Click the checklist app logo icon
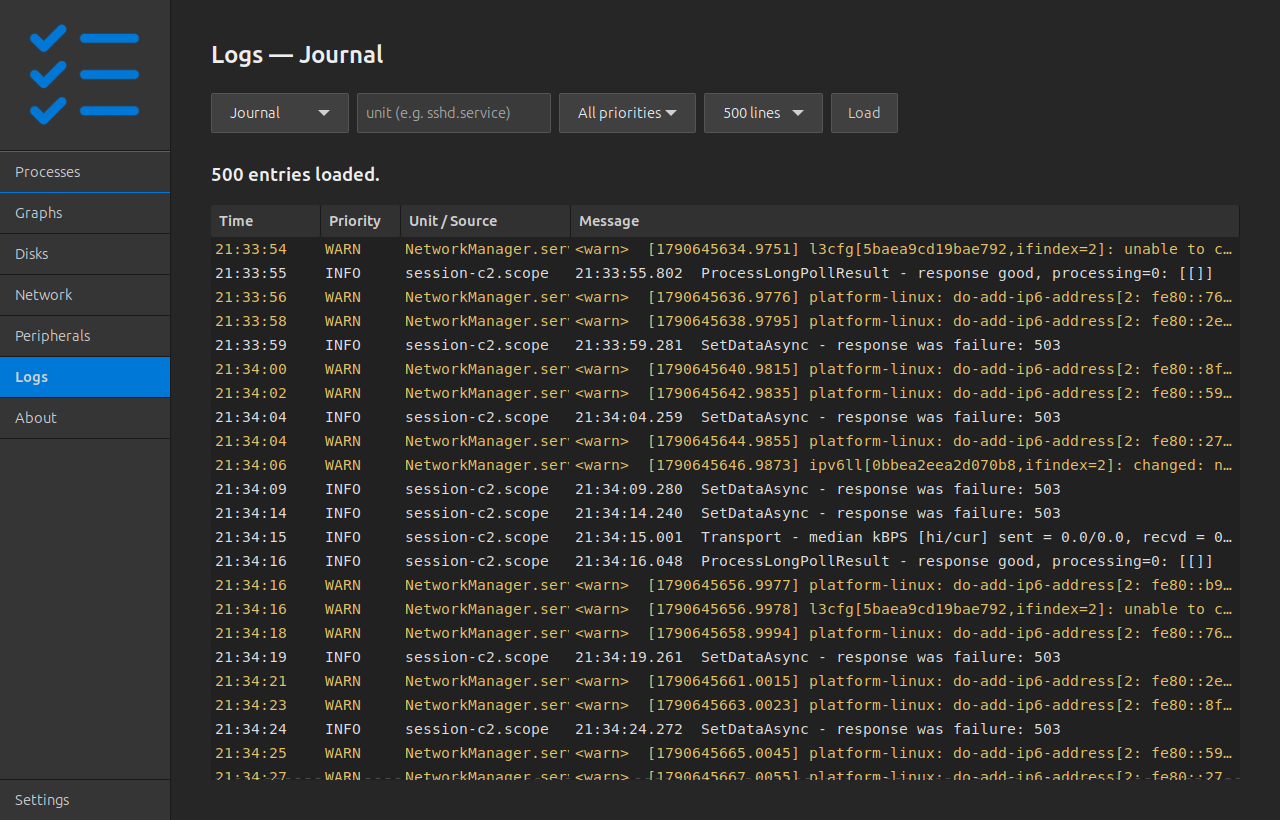1280x820 pixels. tap(85, 75)
